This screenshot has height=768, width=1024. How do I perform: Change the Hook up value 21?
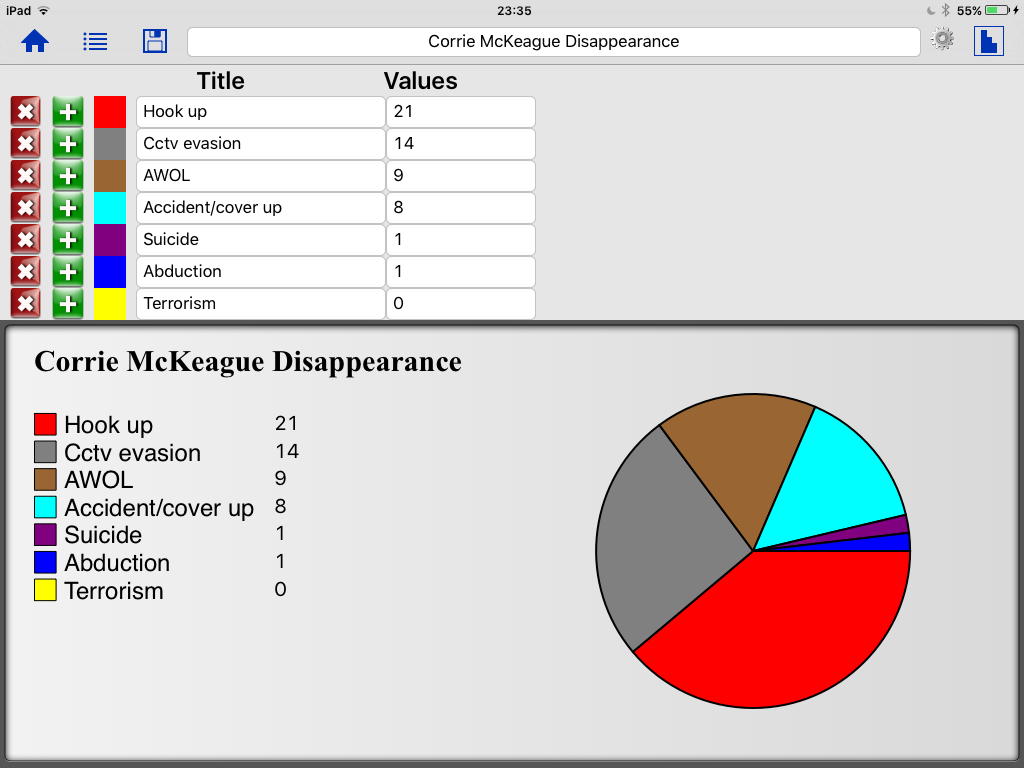(x=460, y=112)
